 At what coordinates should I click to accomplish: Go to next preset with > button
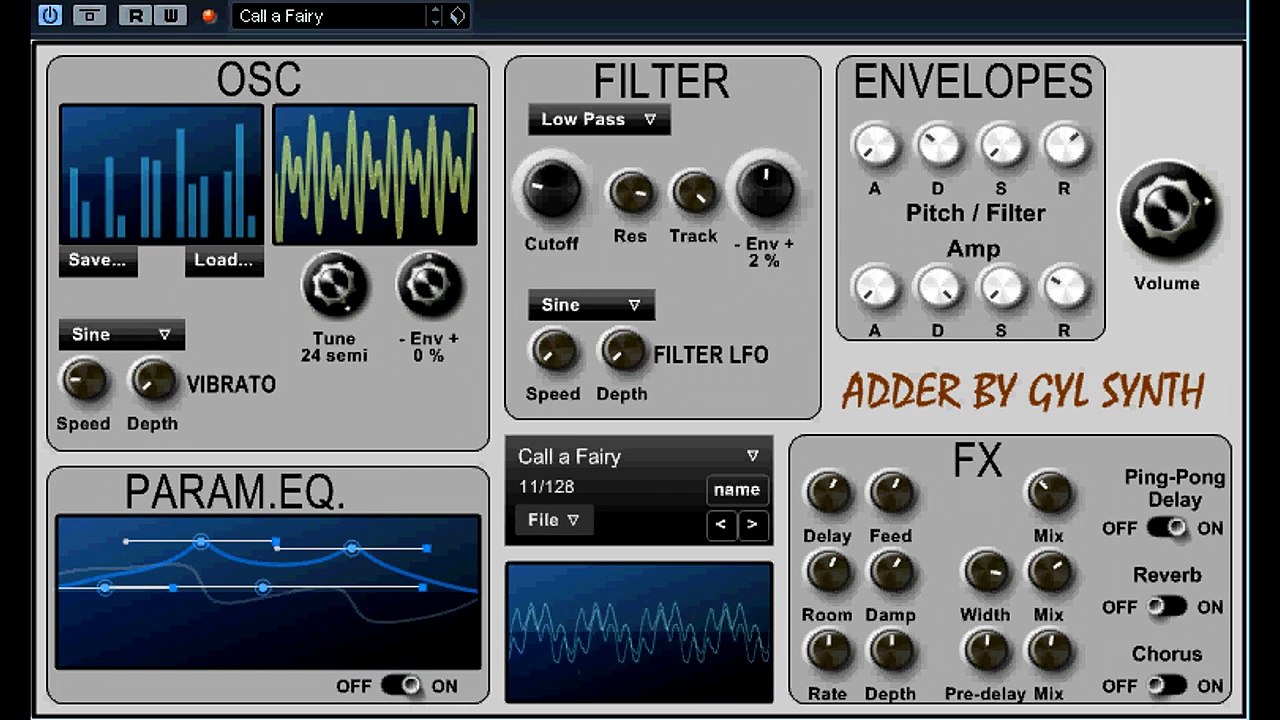[x=752, y=524]
